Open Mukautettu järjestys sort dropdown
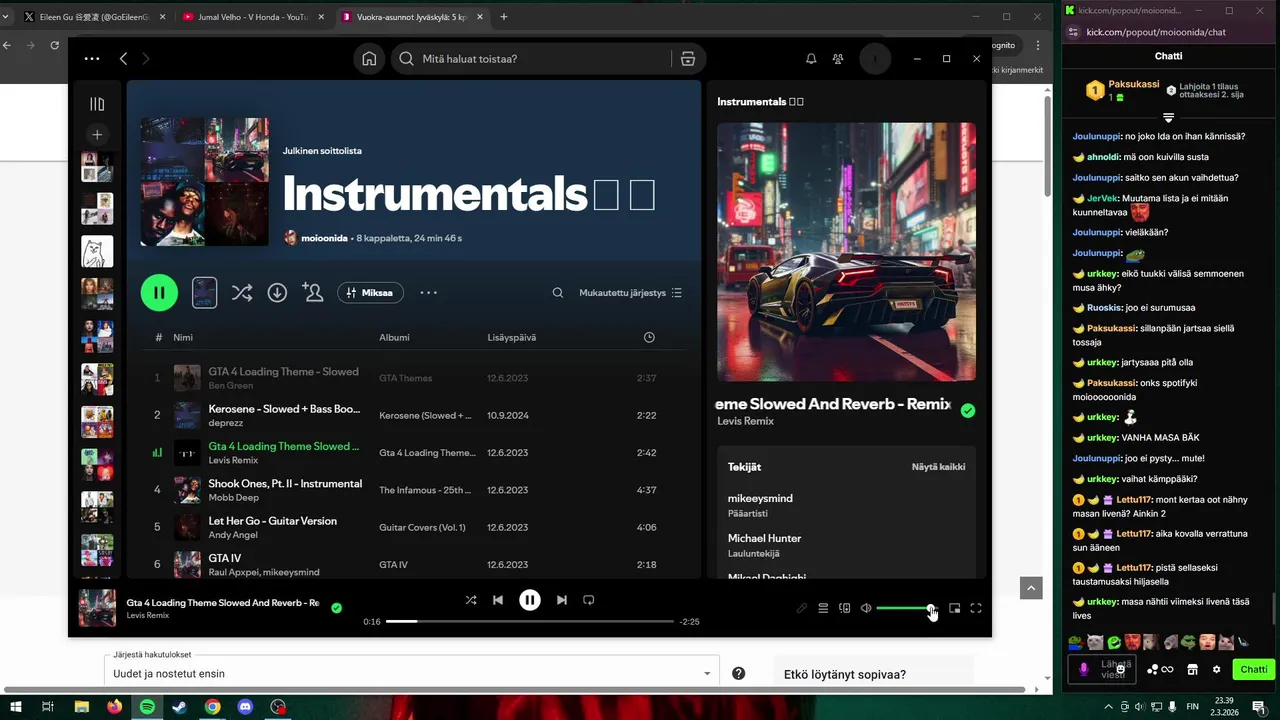 click(x=630, y=293)
